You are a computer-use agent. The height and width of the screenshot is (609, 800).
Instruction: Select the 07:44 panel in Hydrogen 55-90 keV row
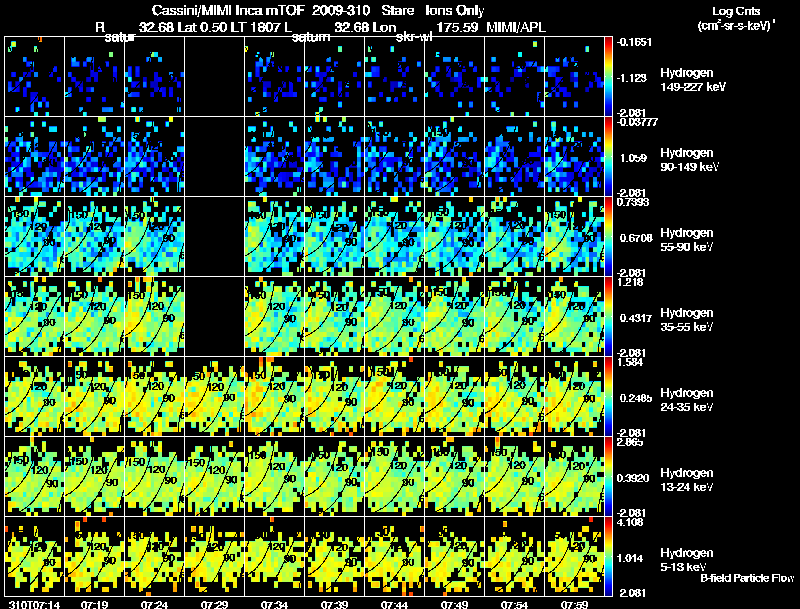pyautogui.click(x=394, y=237)
